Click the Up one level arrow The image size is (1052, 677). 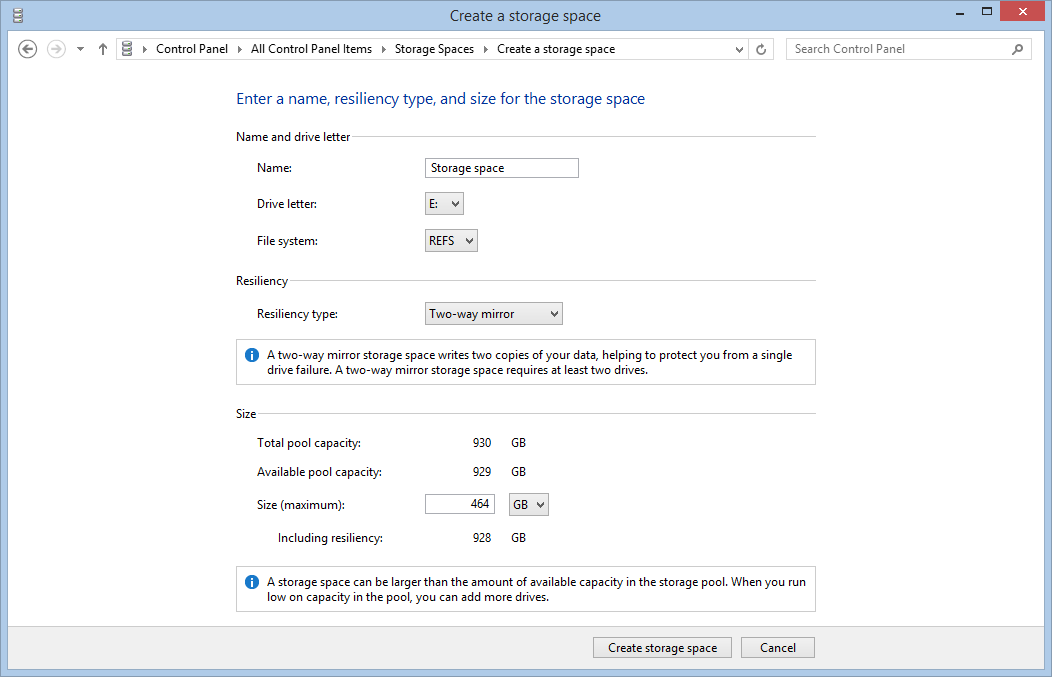click(x=102, y=49)
